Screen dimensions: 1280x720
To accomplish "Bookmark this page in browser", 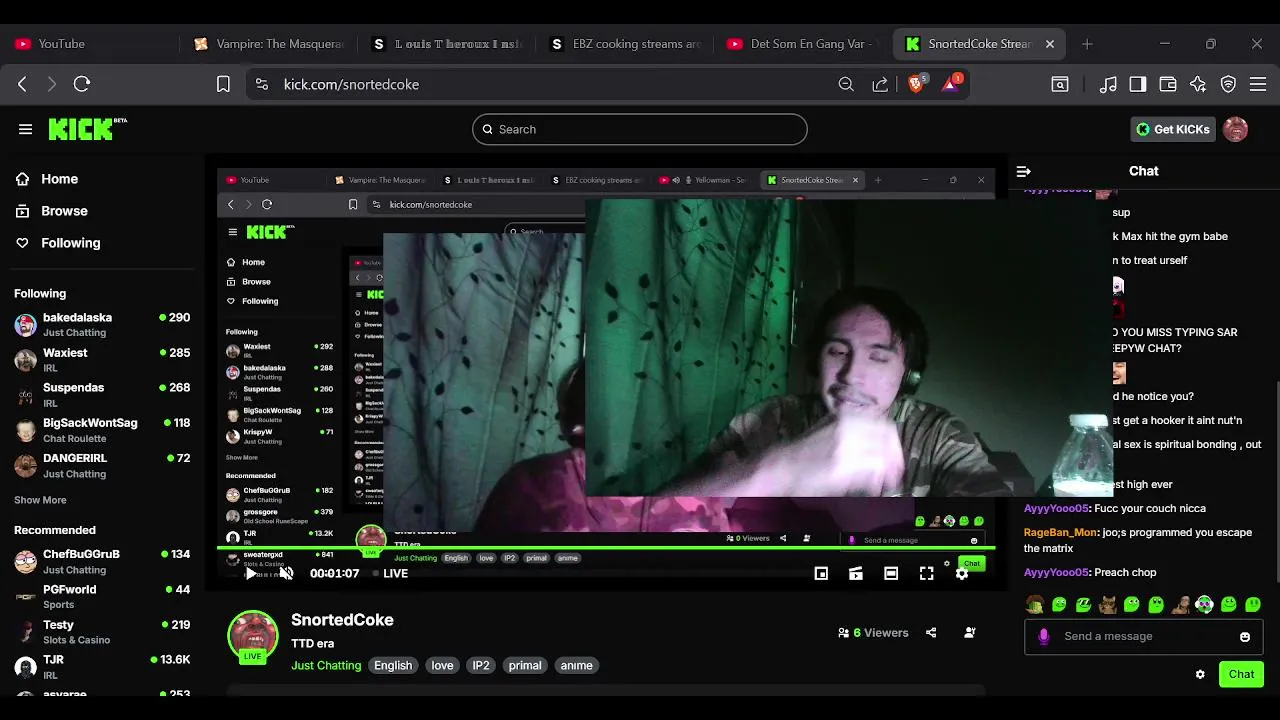I will click(x=223, y=85).
